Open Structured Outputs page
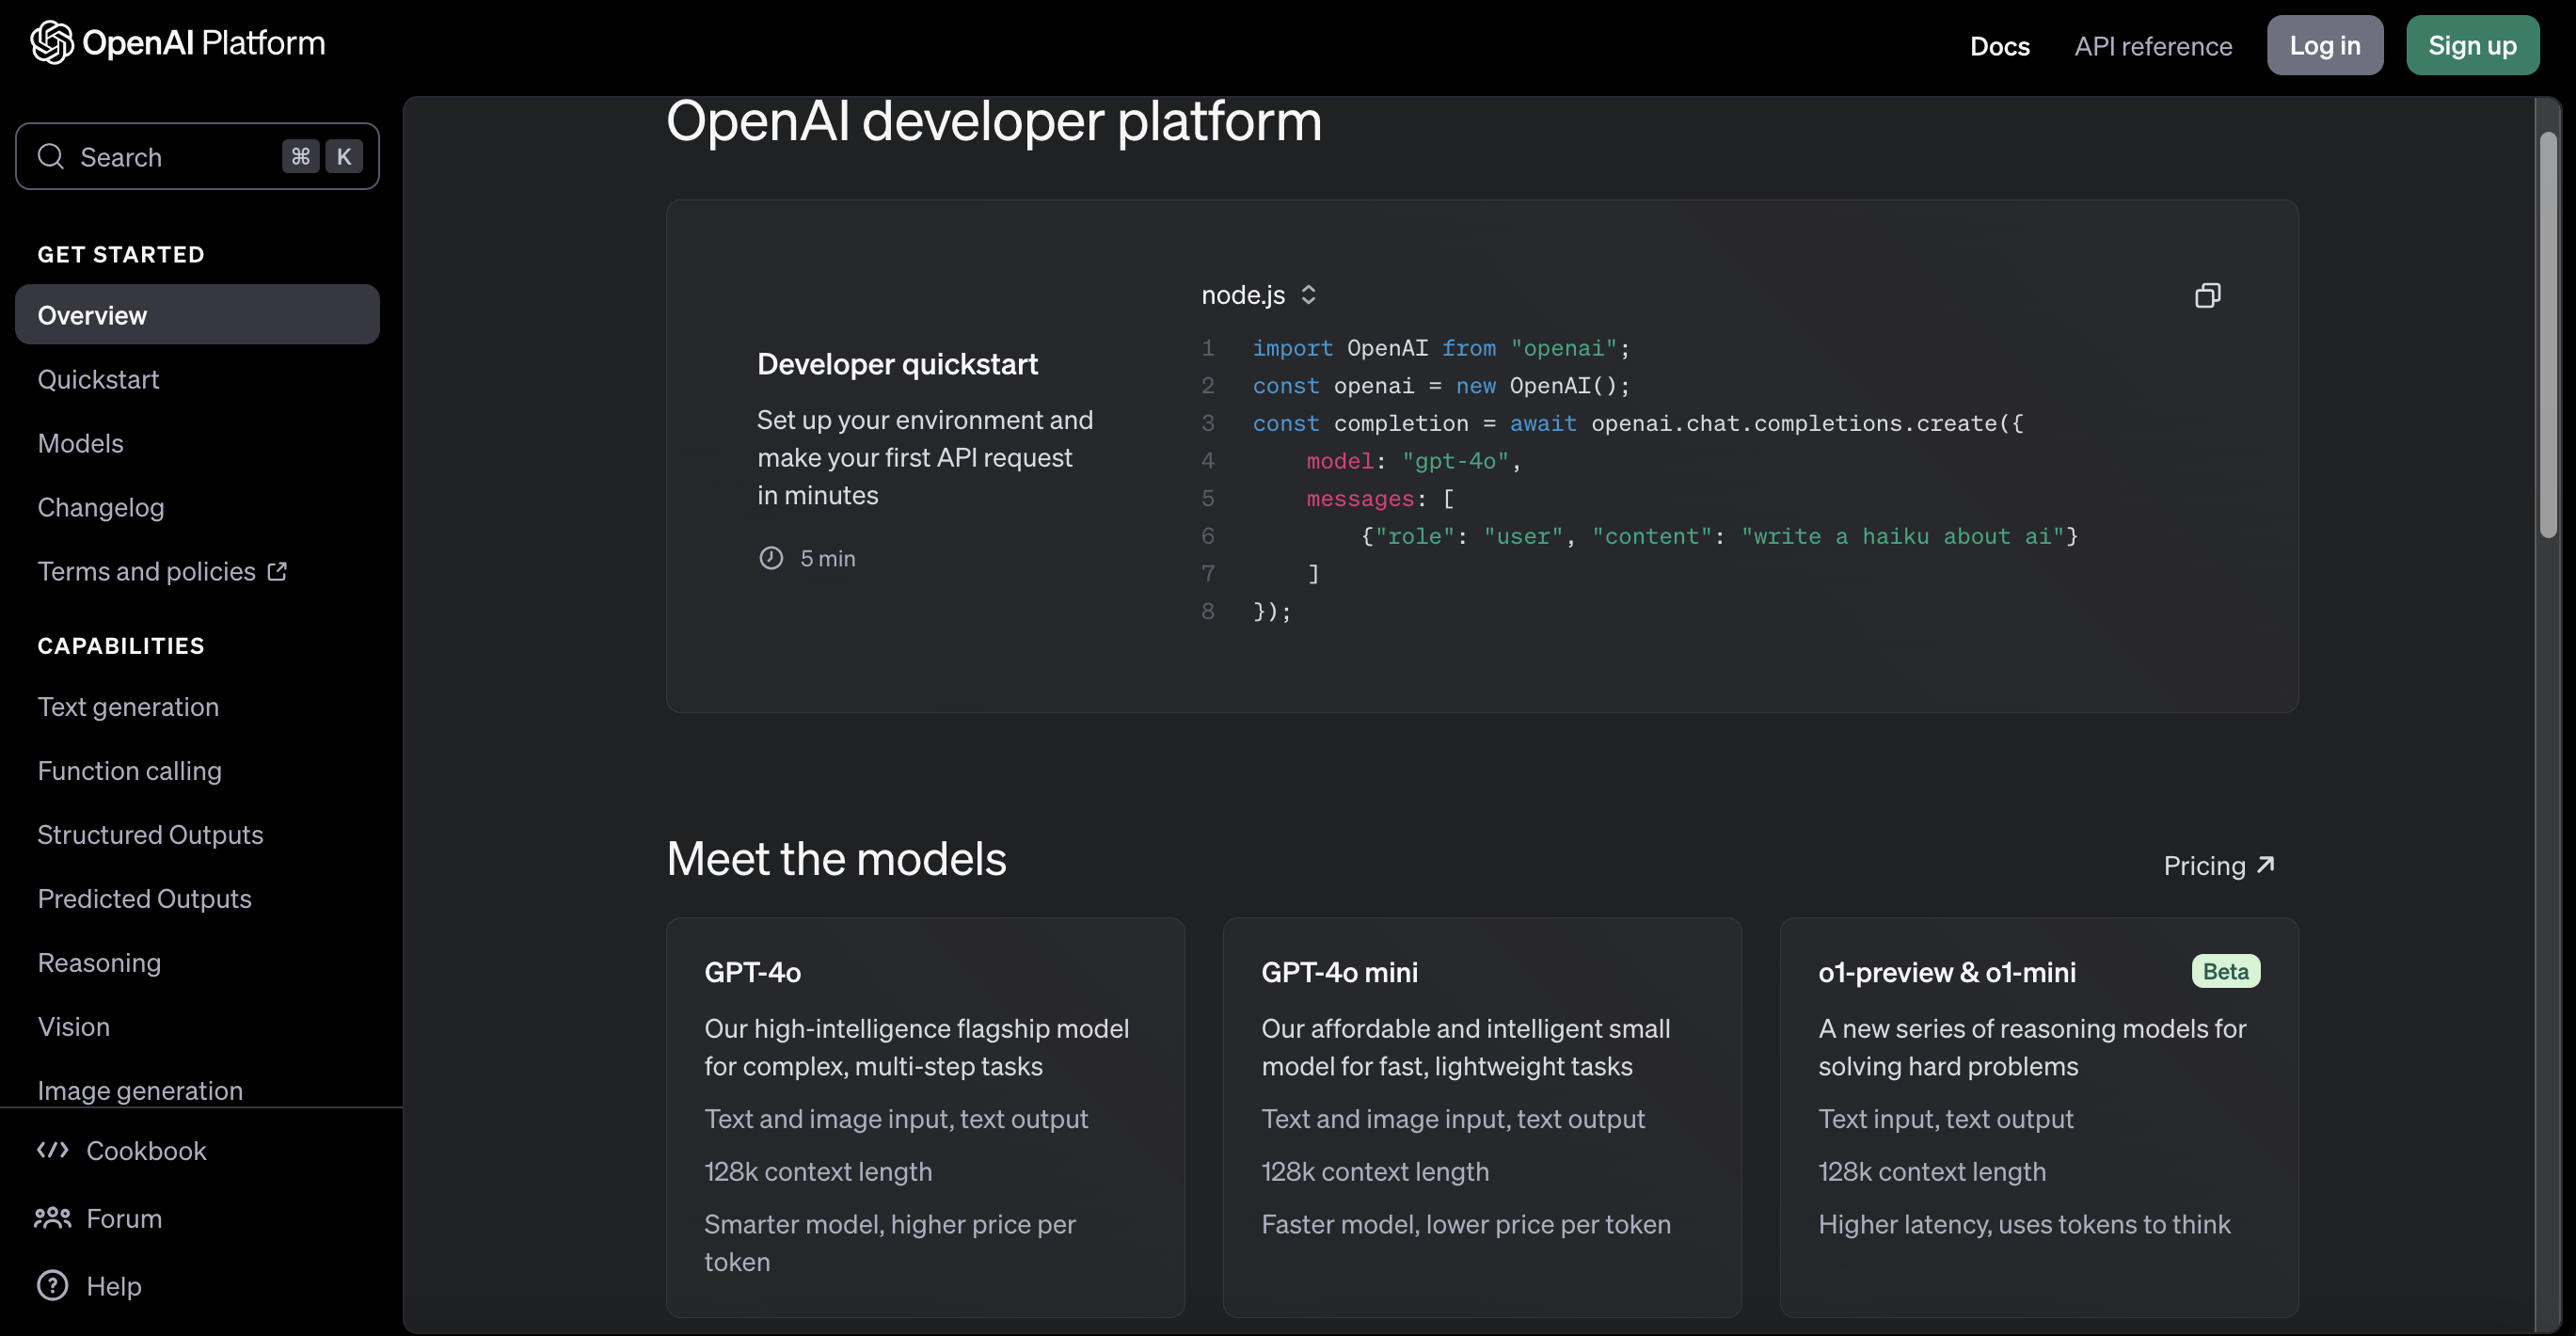 pyautogui.click(x=150, y=835)
